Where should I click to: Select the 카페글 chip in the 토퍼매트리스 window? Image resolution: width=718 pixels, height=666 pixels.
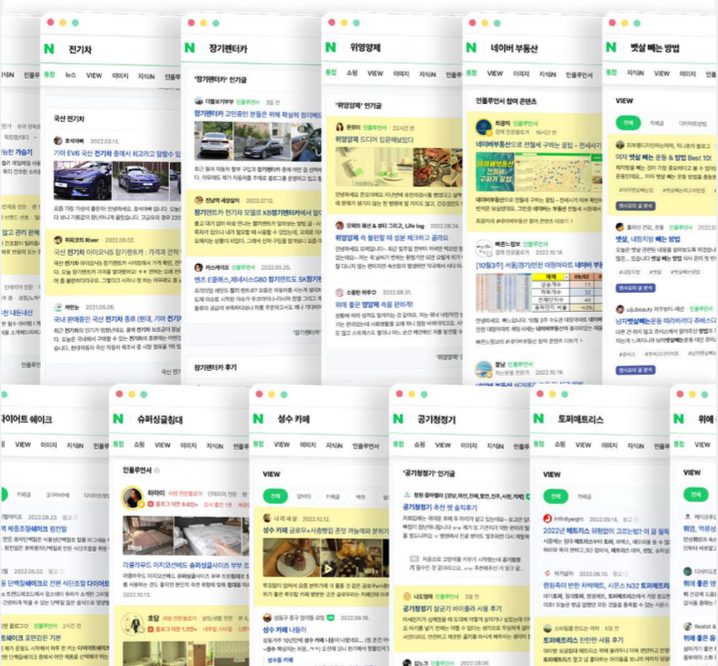point(584,497)
